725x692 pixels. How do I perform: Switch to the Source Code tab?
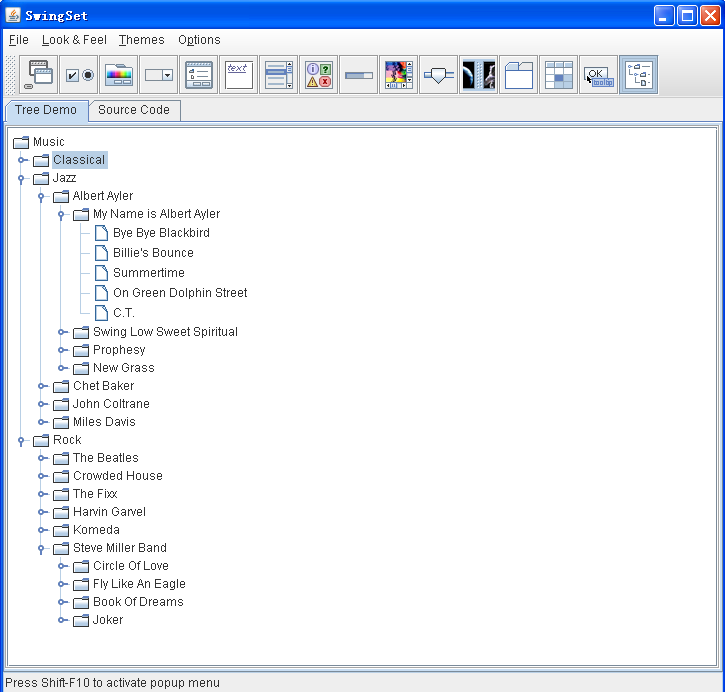[134, 110]
